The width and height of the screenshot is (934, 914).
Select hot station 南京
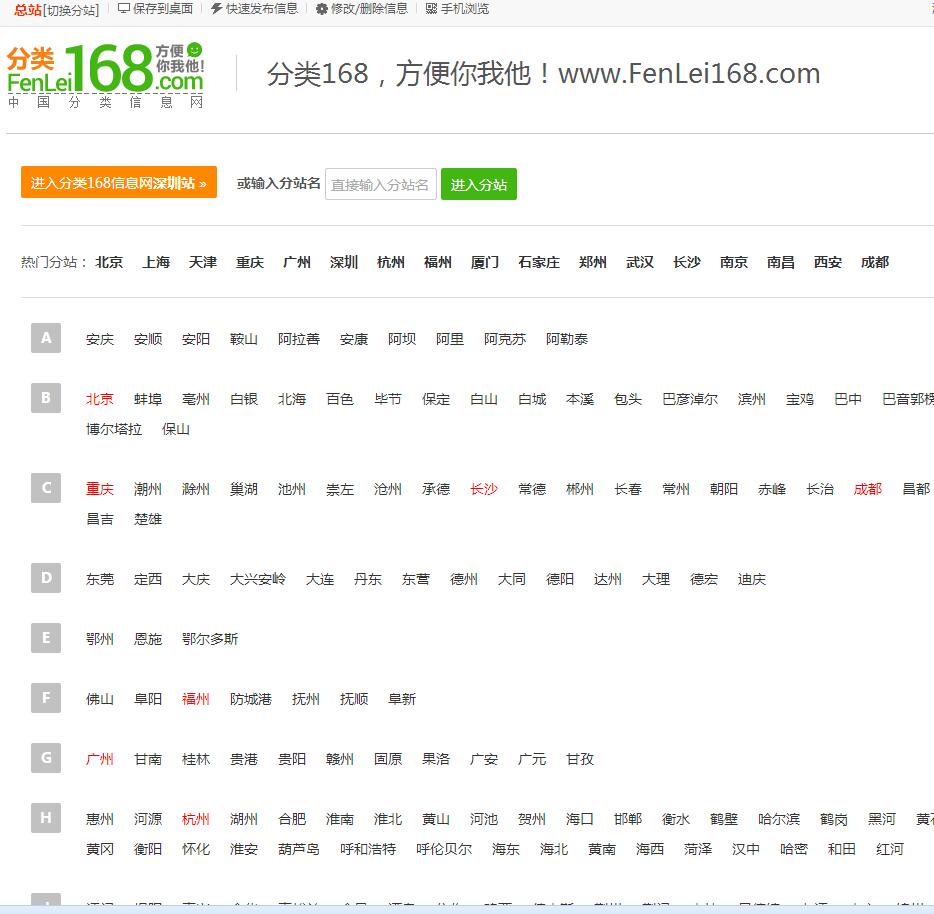pos(734,262)
